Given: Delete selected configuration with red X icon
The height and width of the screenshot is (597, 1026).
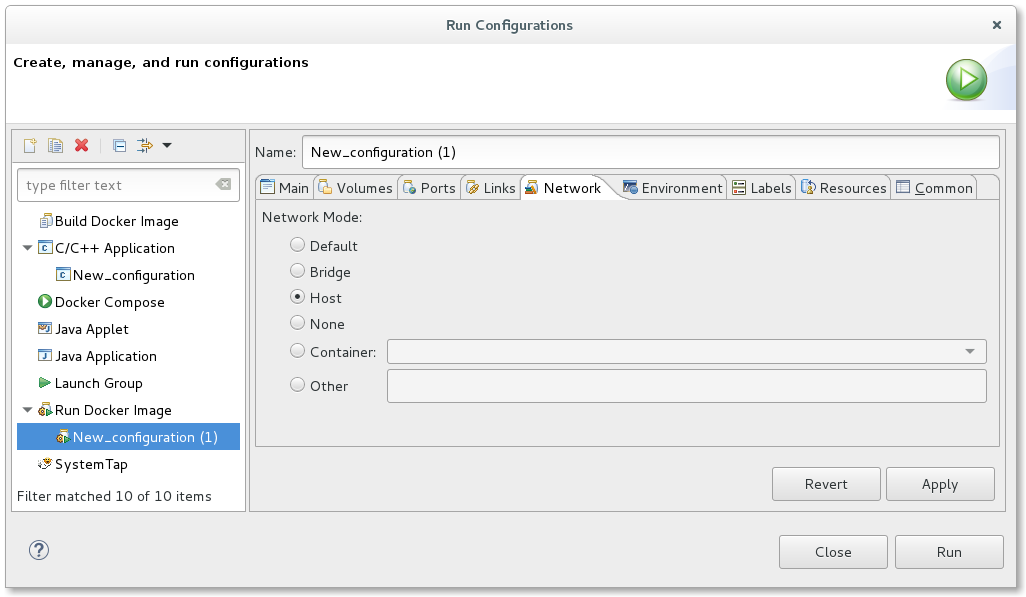Looking at the screenshot, I should pos(82,146).
